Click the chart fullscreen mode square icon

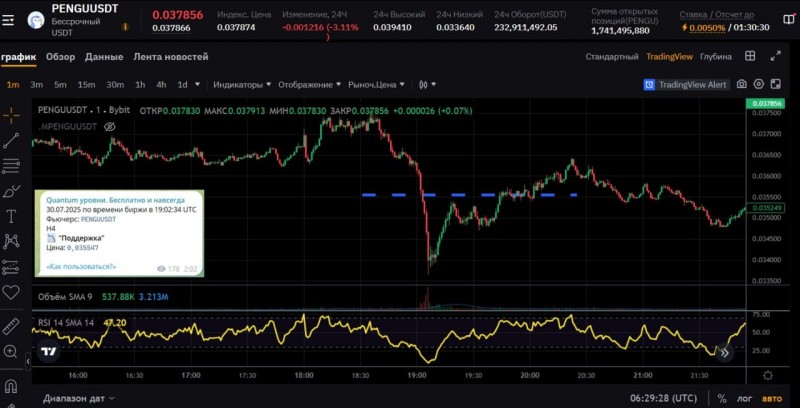tap(776, 84)
